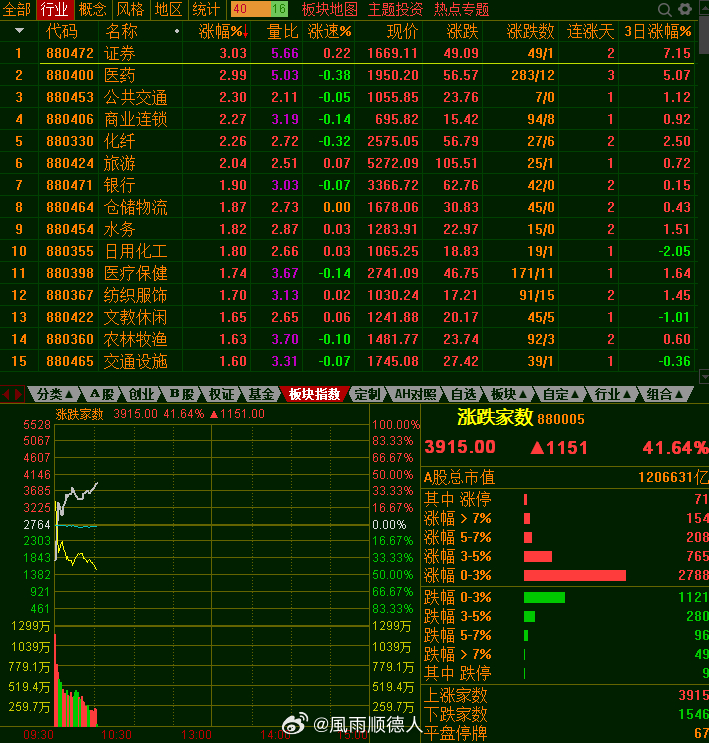709x743 pixels.
Task: Select the 农林牧渔 row
Action: point(348,339)
